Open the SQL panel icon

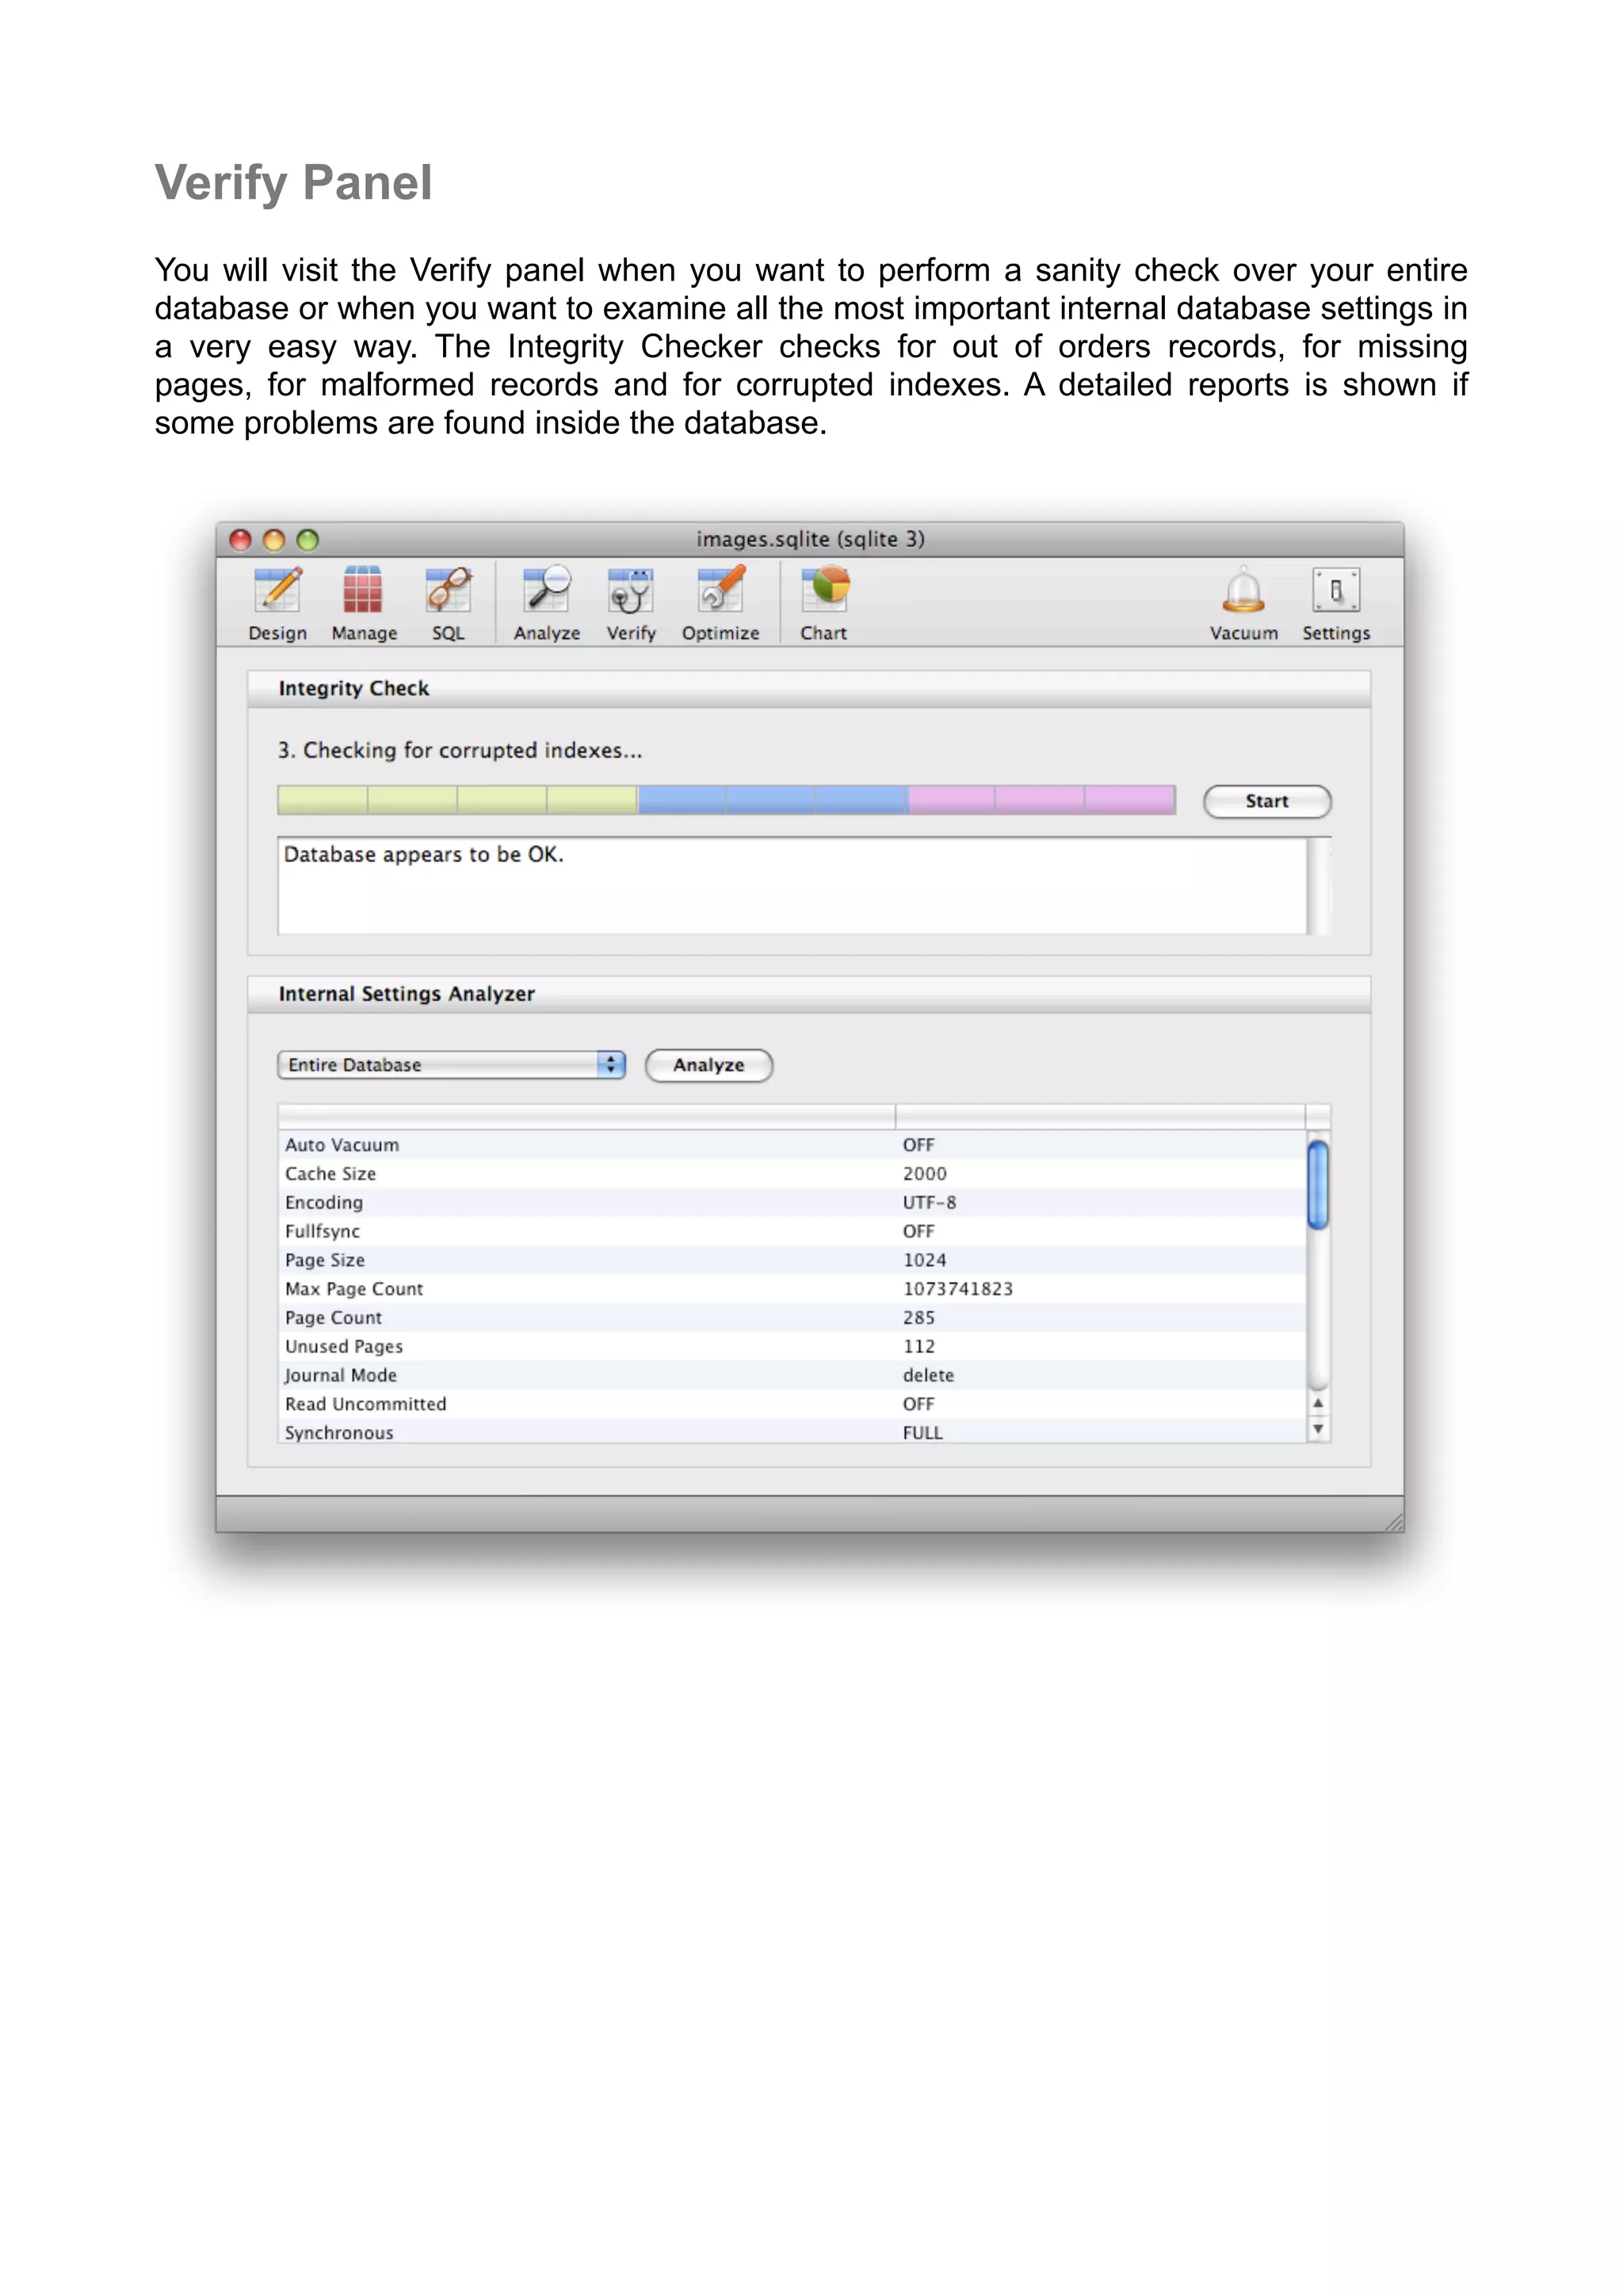[448, 603]
